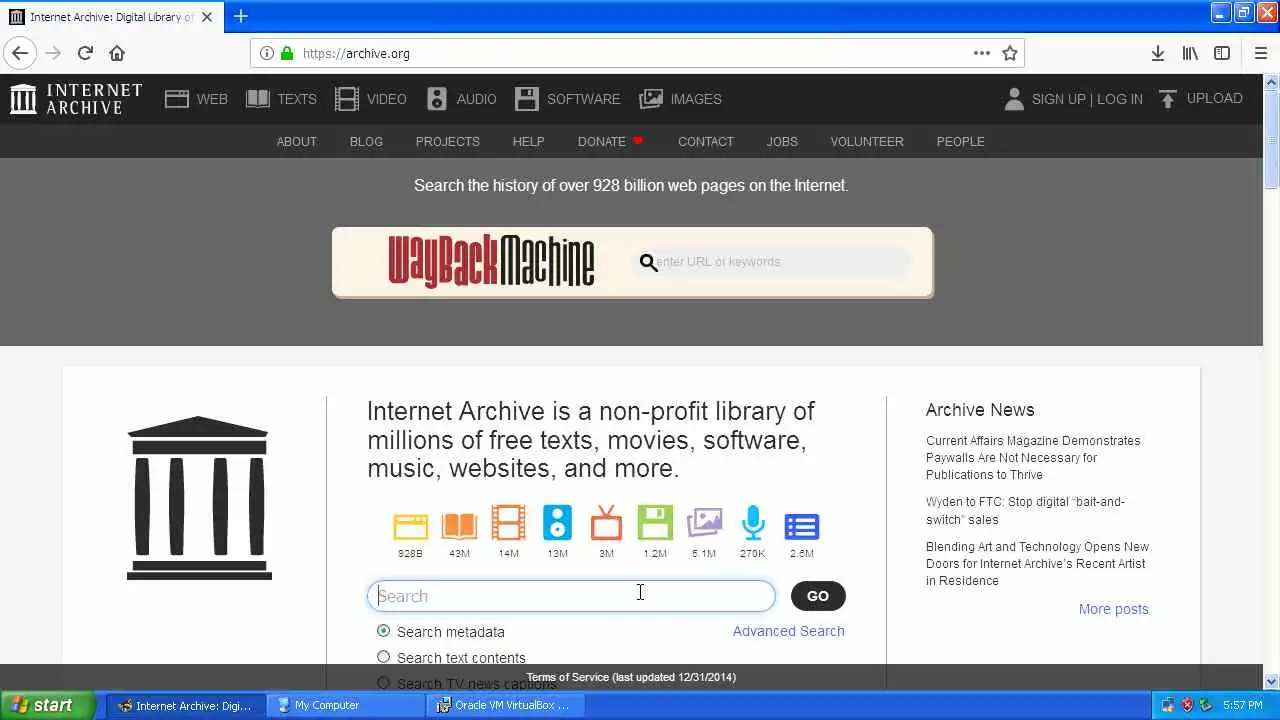The height and width of the screenshot is (720, 1280).
Task: Click the Wayback Machine magnifier search icon
Action: point(648,262)
